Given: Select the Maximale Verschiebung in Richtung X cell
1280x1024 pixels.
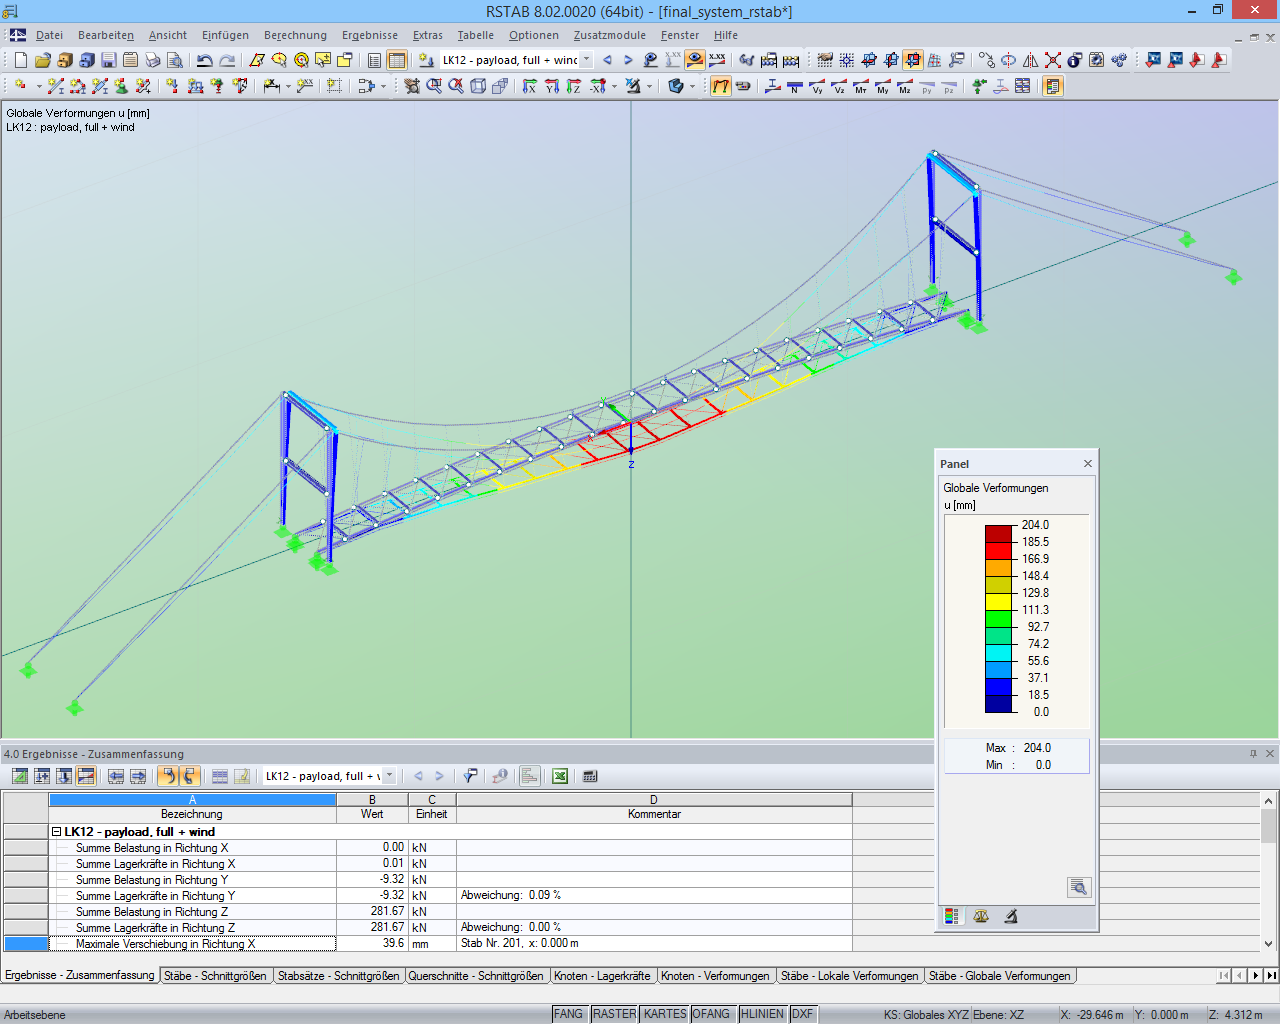Looking at the screenshot, I should [x=192, y=944].
